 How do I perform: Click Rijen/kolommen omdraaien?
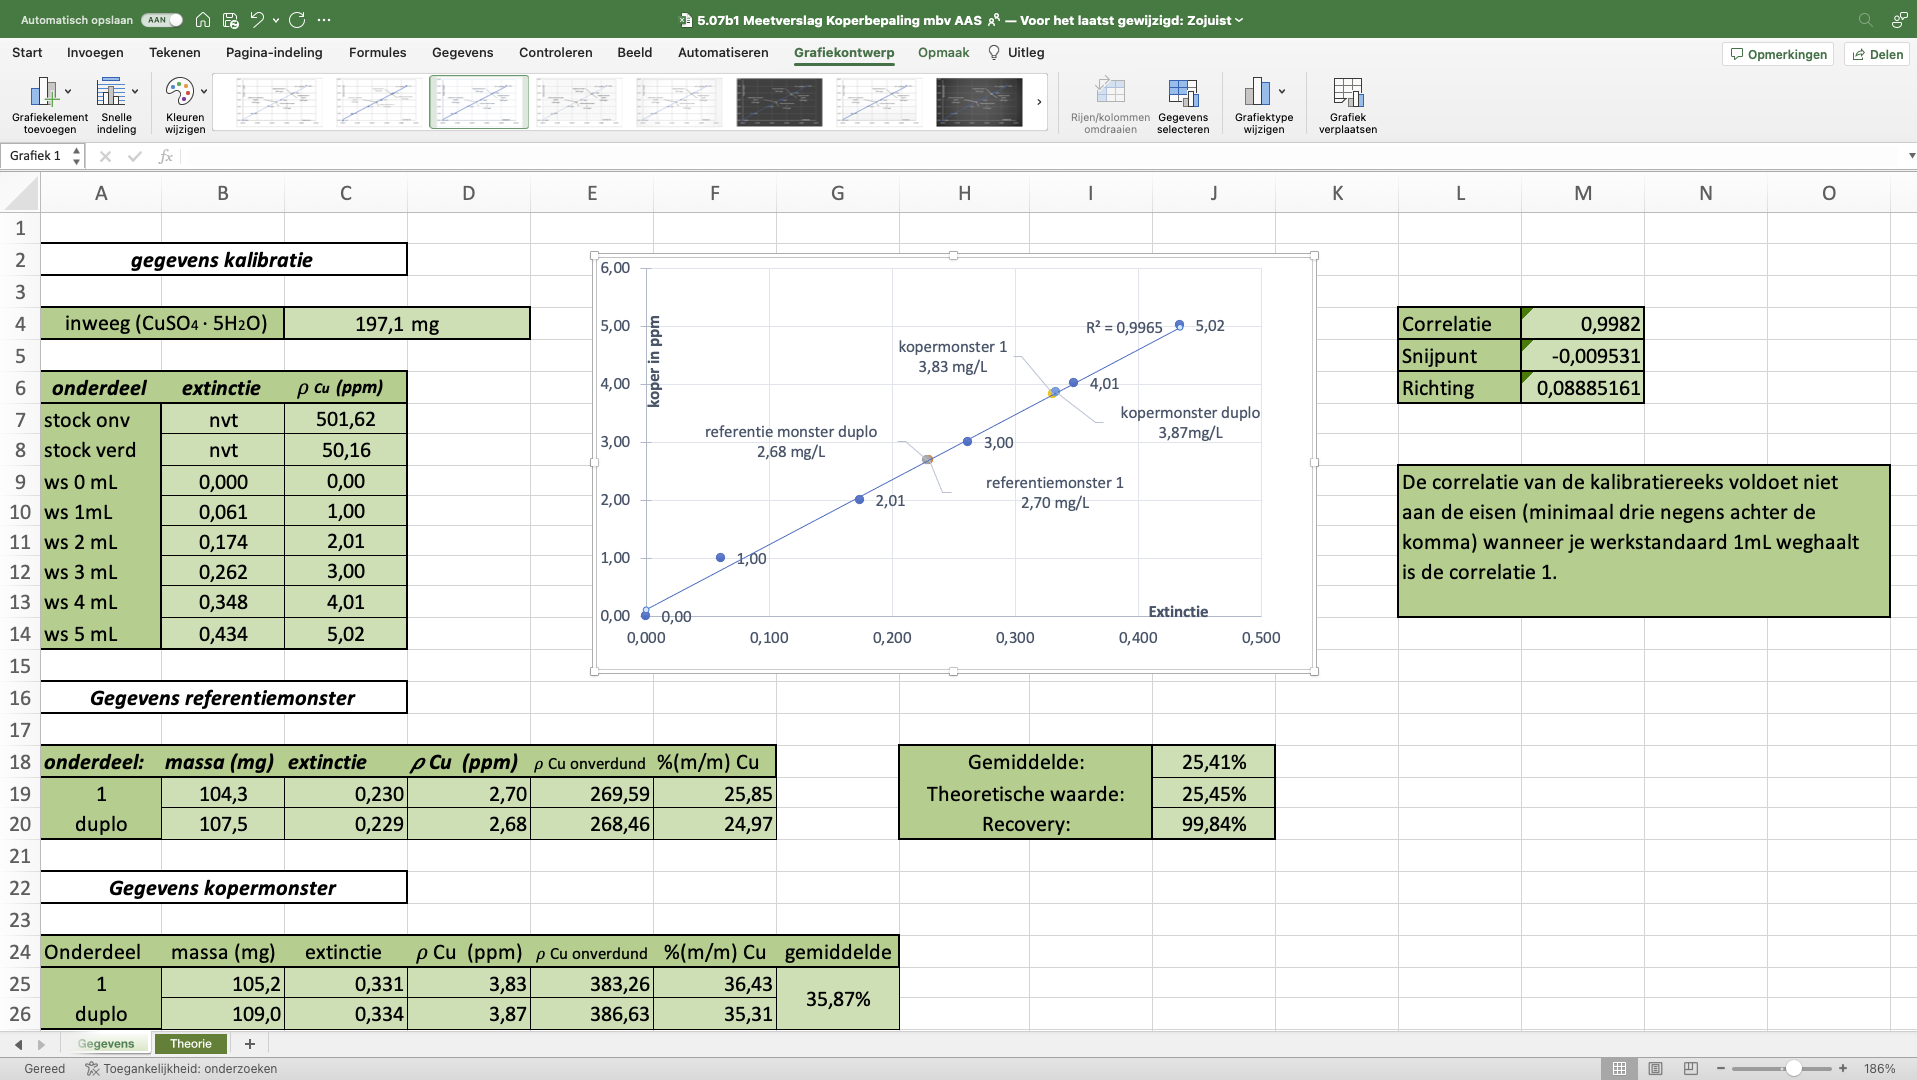pyautogui.click(x=1111, y=103)
